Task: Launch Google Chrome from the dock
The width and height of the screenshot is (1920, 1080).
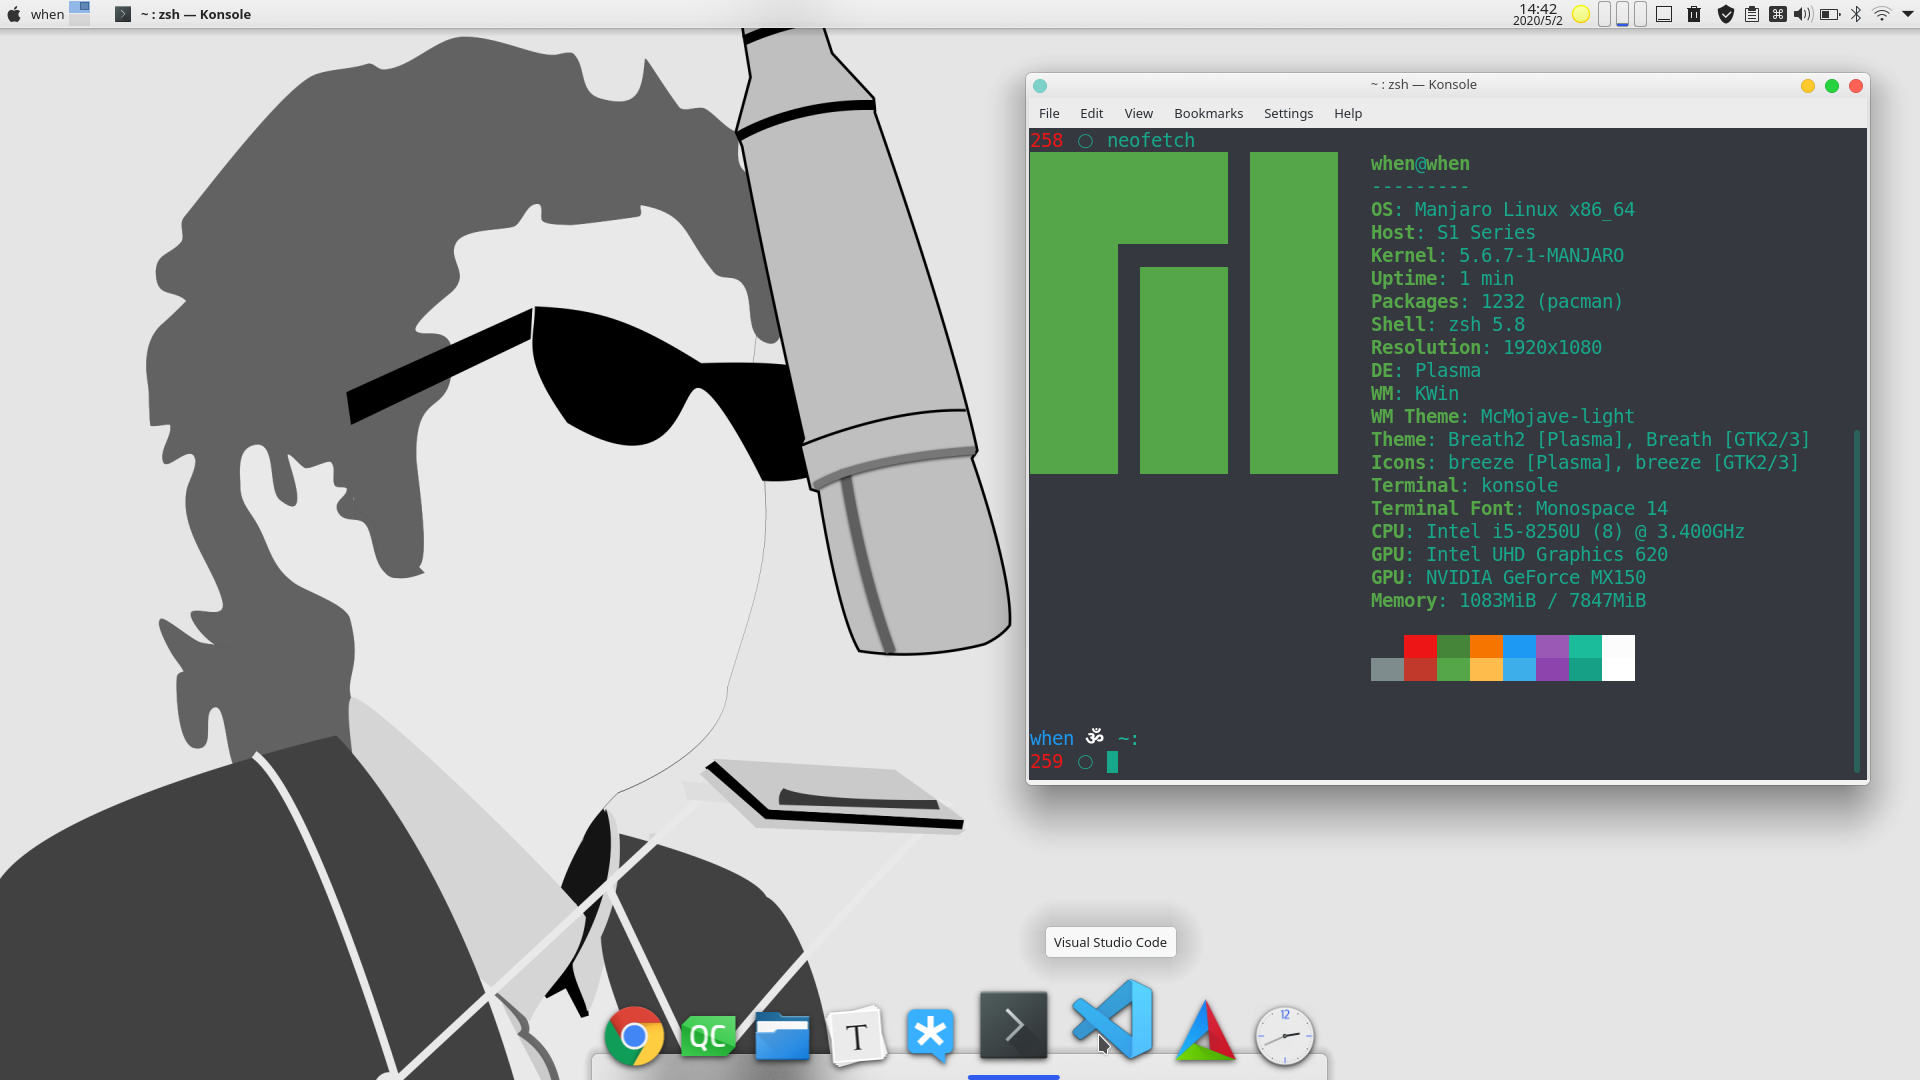Action: [634, 1036]
